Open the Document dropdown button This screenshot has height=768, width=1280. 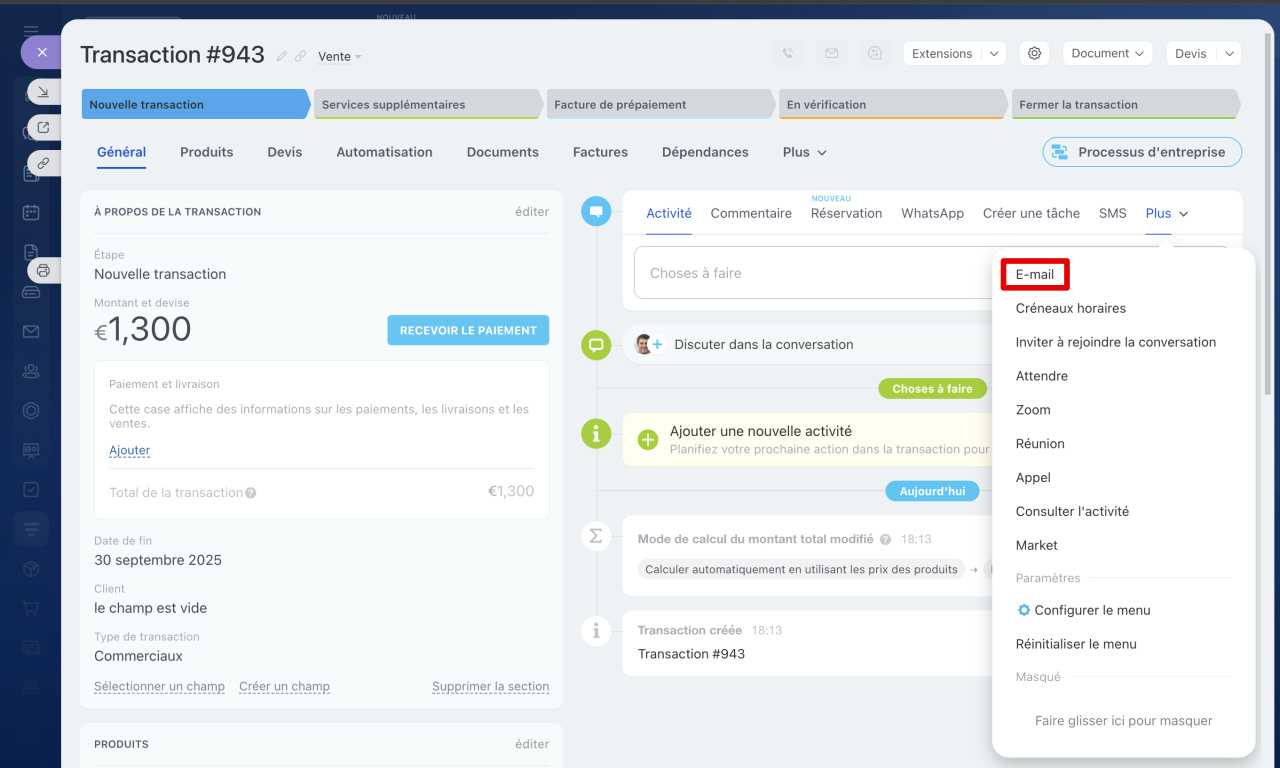coord(1107,54)
